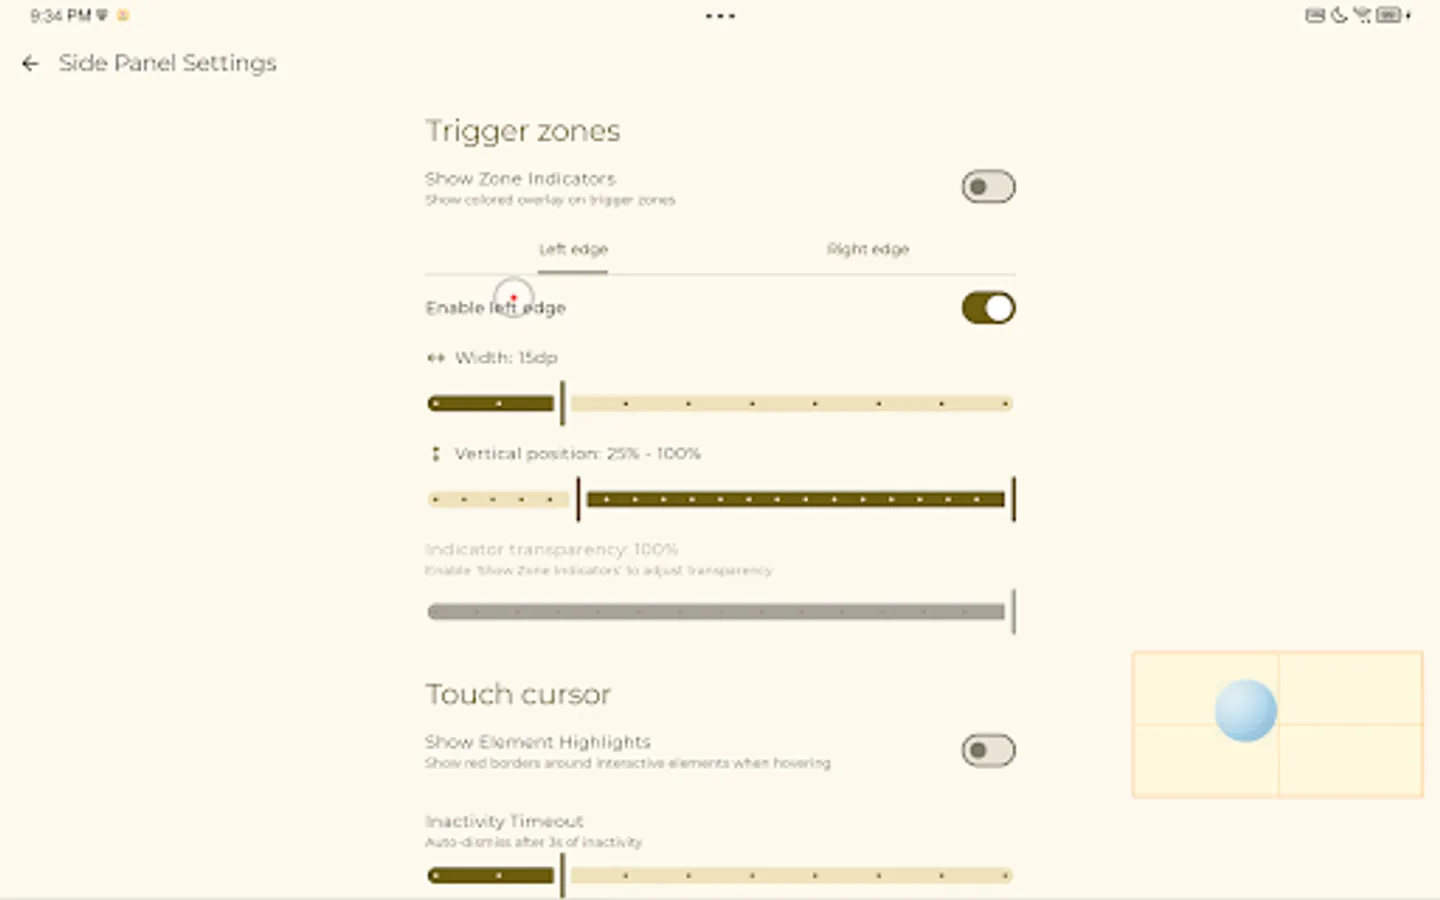Disable the Enable left edge toggle
Viewport: 1440px width, 900px height.
coord(987,308)
